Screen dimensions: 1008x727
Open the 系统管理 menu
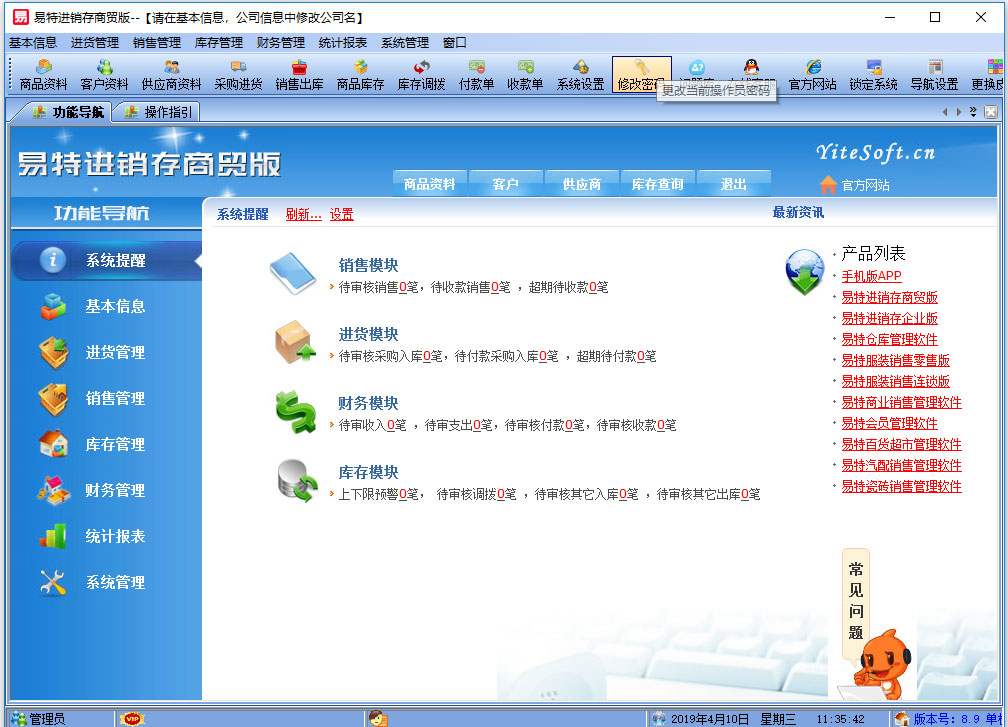click(x=404, y=42)
